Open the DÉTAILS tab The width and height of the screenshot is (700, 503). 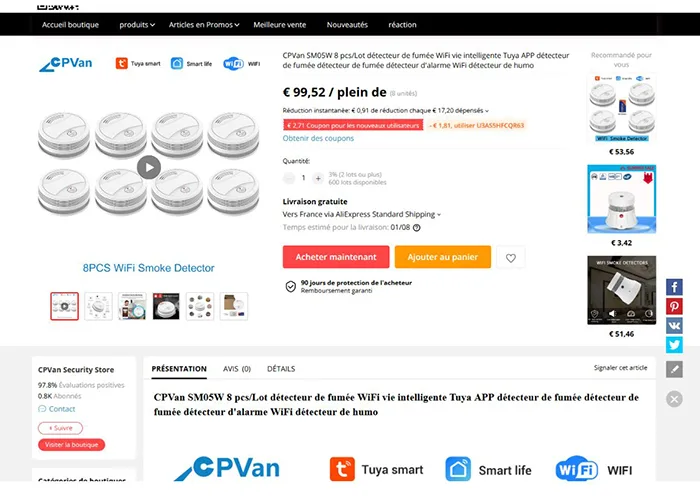coord(281,369)
